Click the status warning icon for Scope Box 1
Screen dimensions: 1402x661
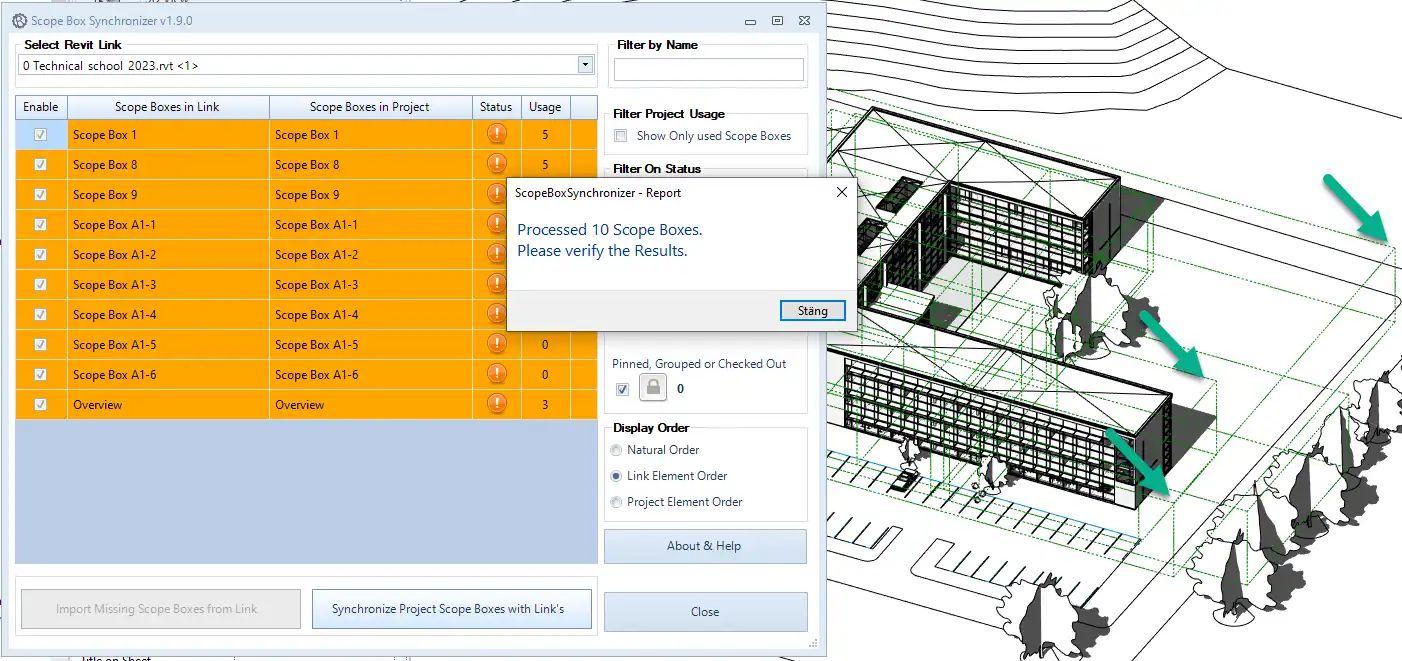(x=496, y=134)
